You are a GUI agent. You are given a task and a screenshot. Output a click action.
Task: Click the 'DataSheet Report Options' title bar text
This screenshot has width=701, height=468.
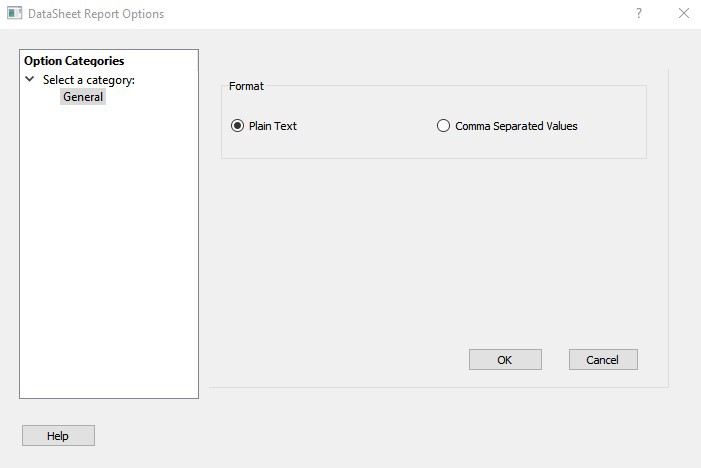[x=96, y=14]
